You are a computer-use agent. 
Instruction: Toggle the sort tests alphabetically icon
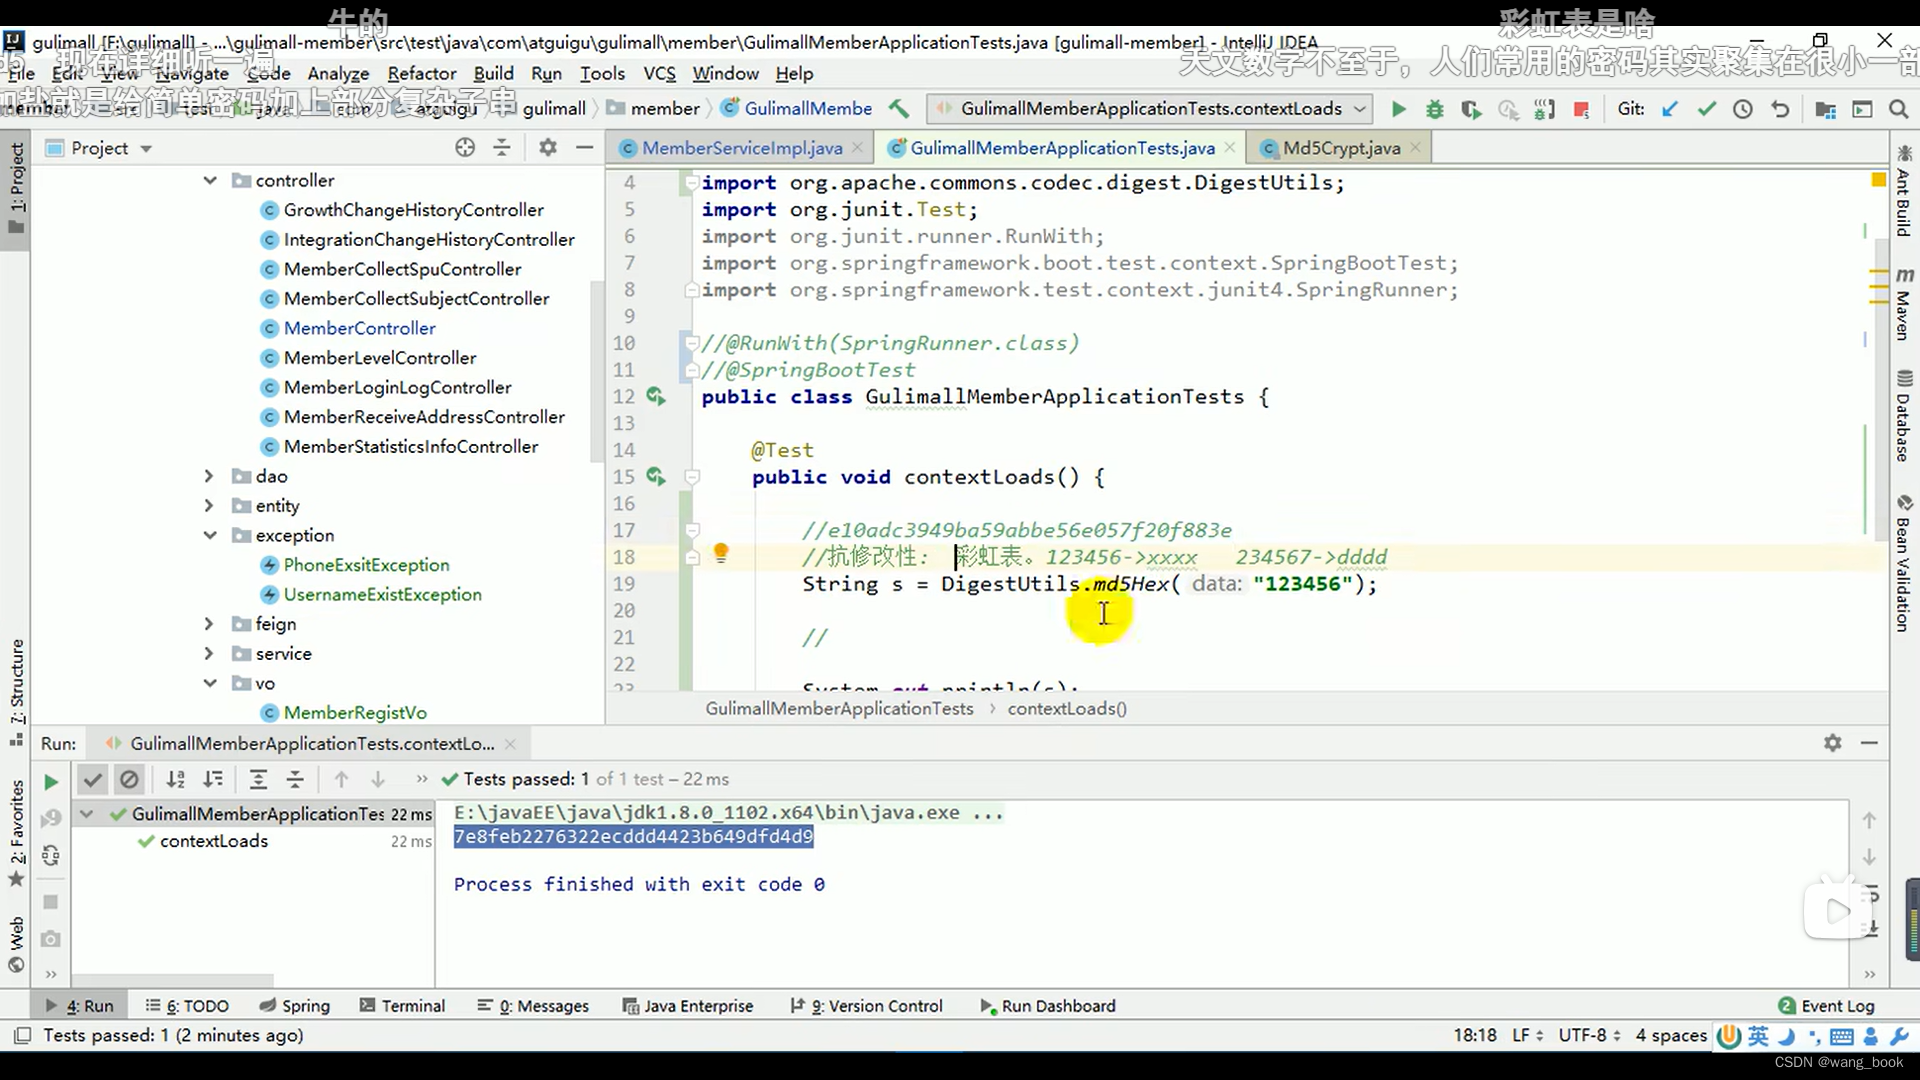click(x=174, y=778)
